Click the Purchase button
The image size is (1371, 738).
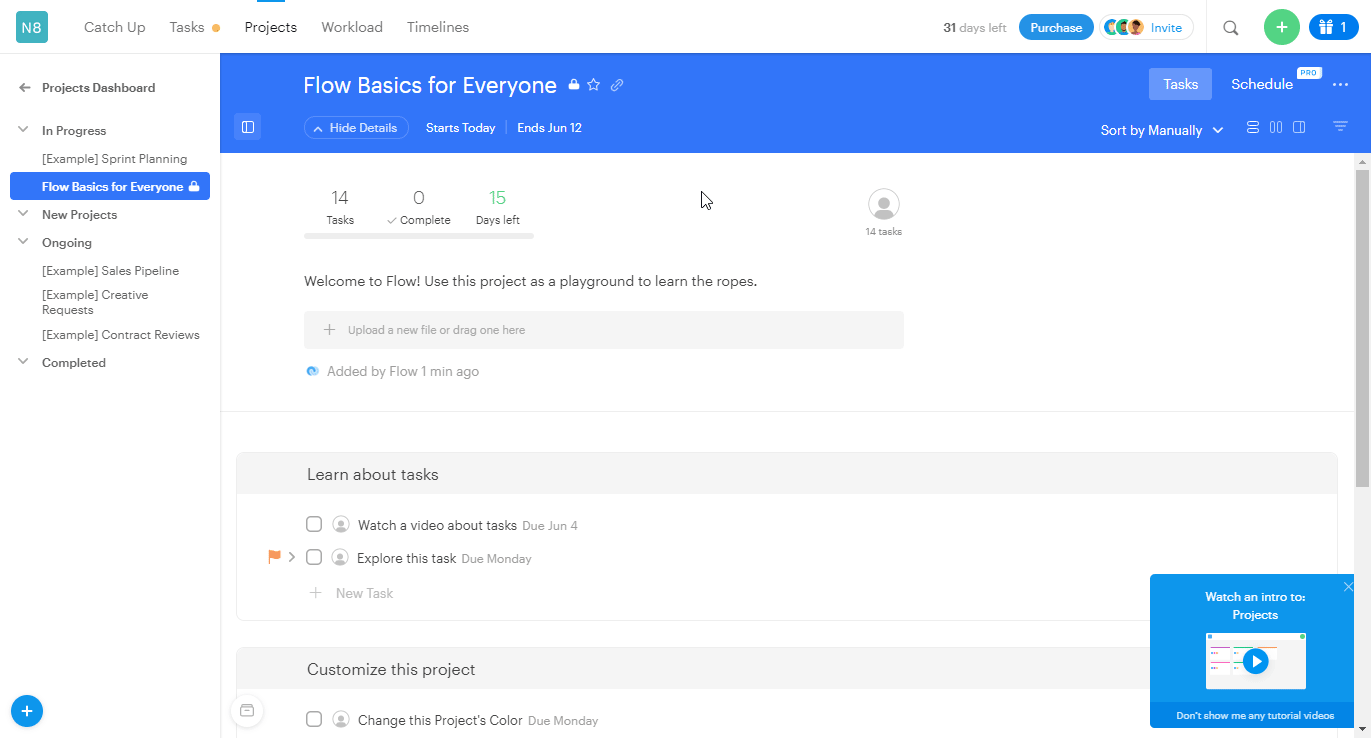pos(1056,27)
